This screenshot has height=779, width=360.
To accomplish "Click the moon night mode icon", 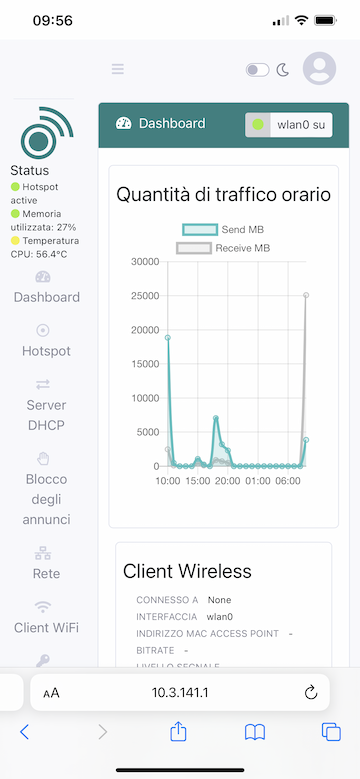I will (x=283, y=70).
